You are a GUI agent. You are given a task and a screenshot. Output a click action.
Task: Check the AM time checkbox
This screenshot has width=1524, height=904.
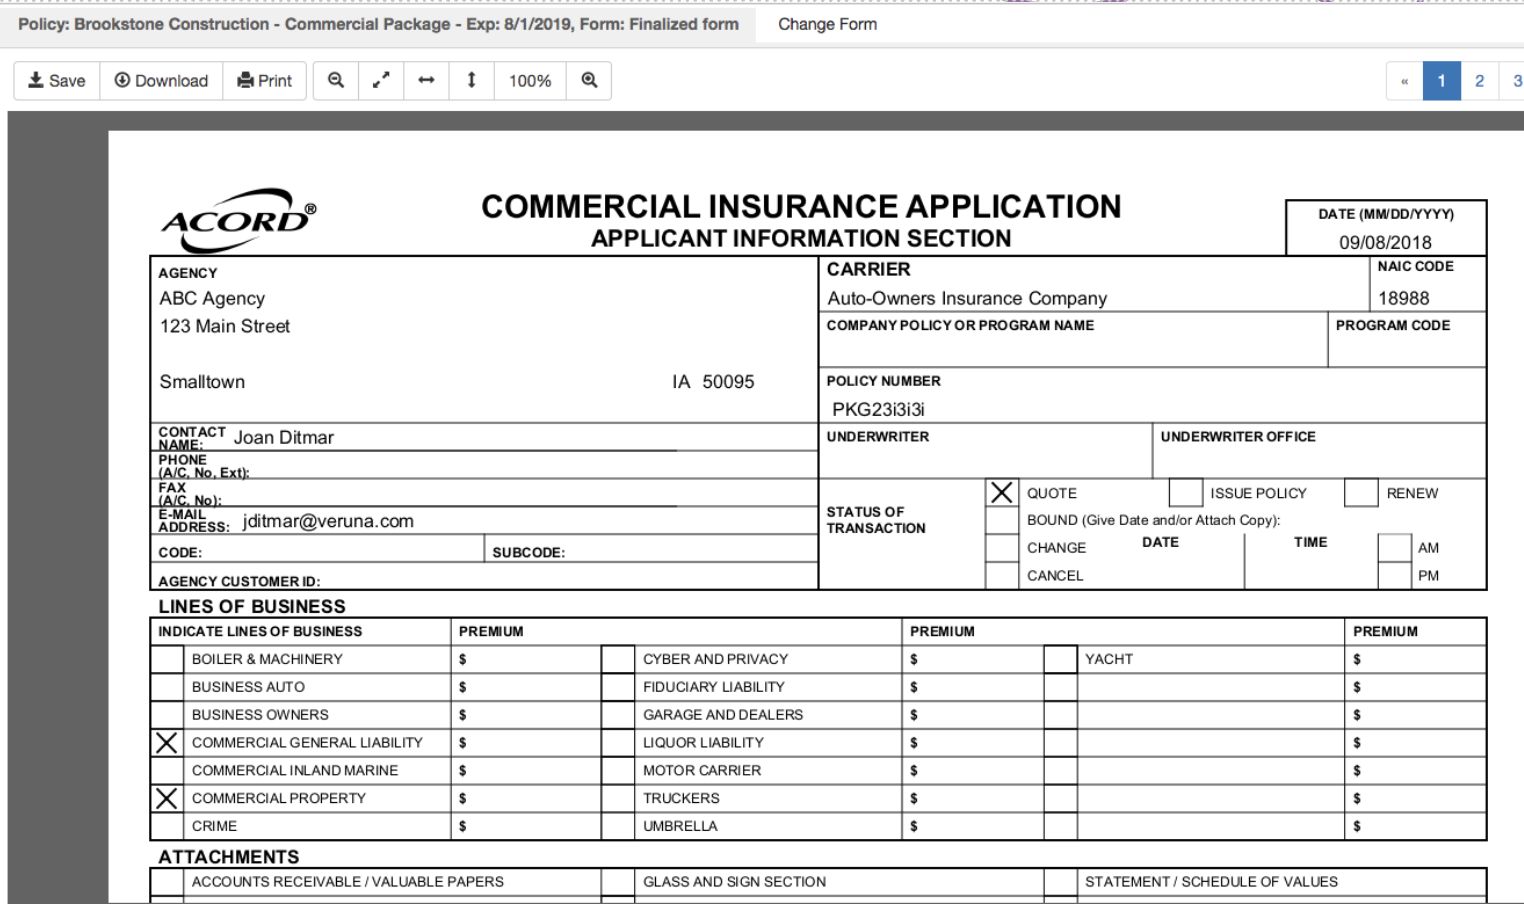point(1394,548)
